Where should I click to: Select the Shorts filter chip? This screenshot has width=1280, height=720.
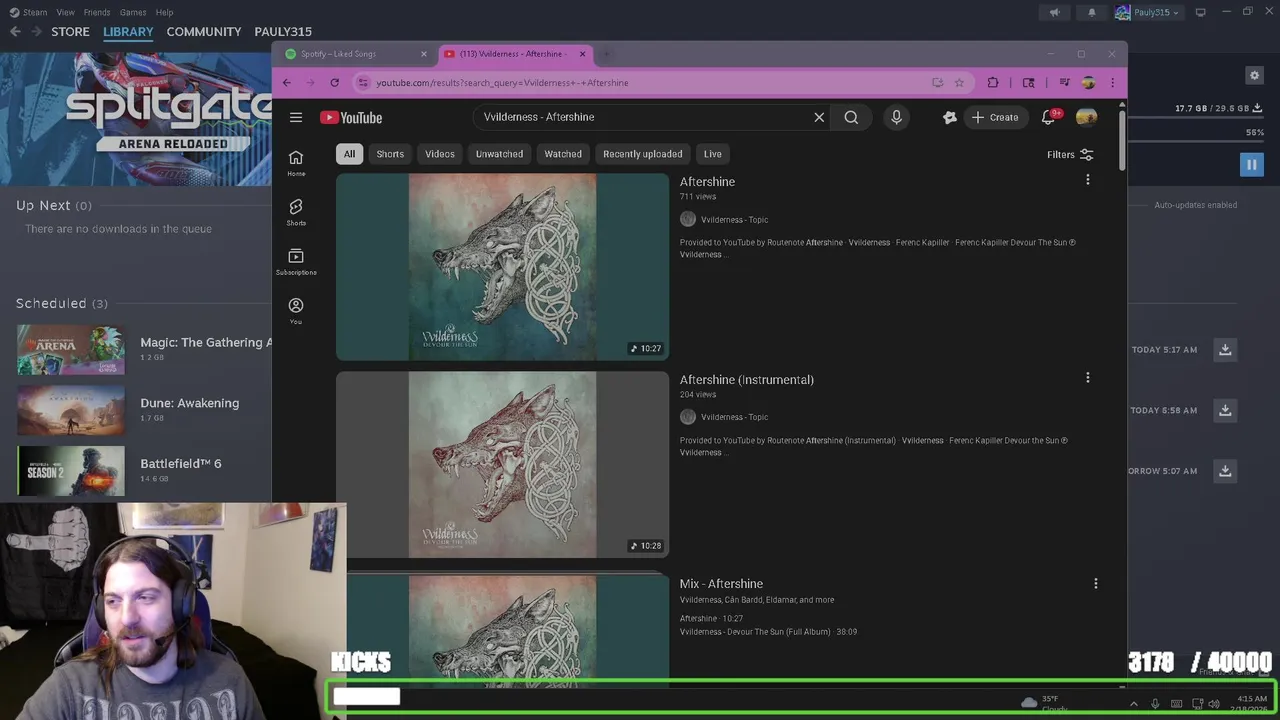pyautogui.click(x=390, y=154)
